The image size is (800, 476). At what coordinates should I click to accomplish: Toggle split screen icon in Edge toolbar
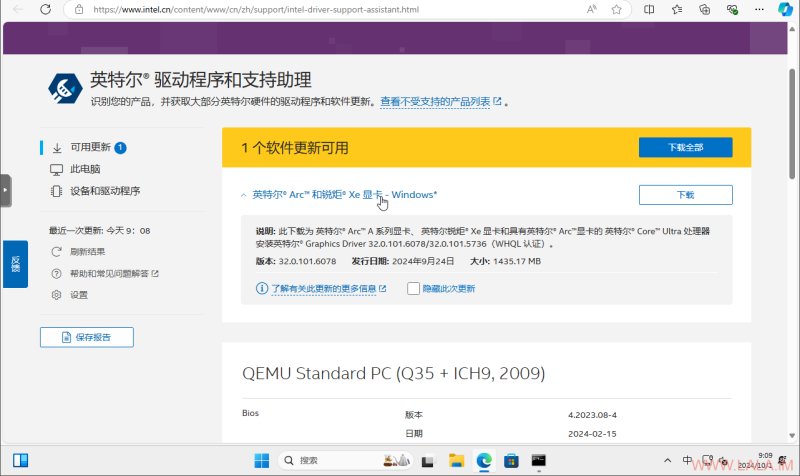click(649, 9)
